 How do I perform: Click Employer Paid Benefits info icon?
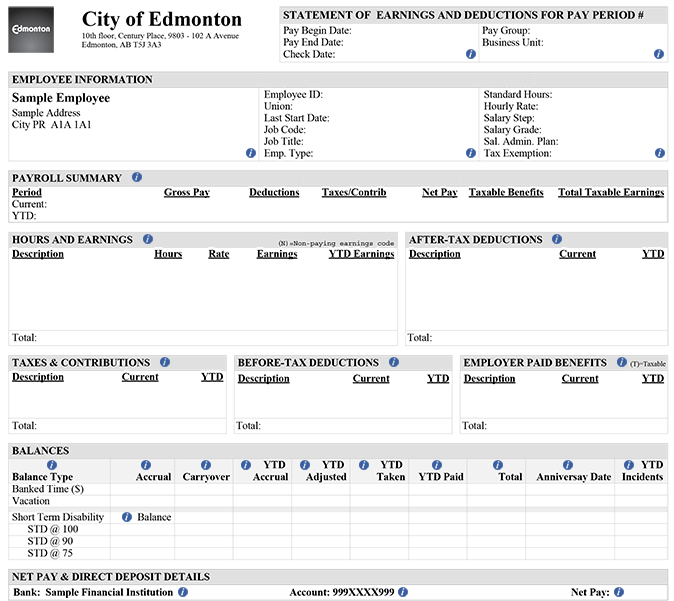(x=622, y=362)
